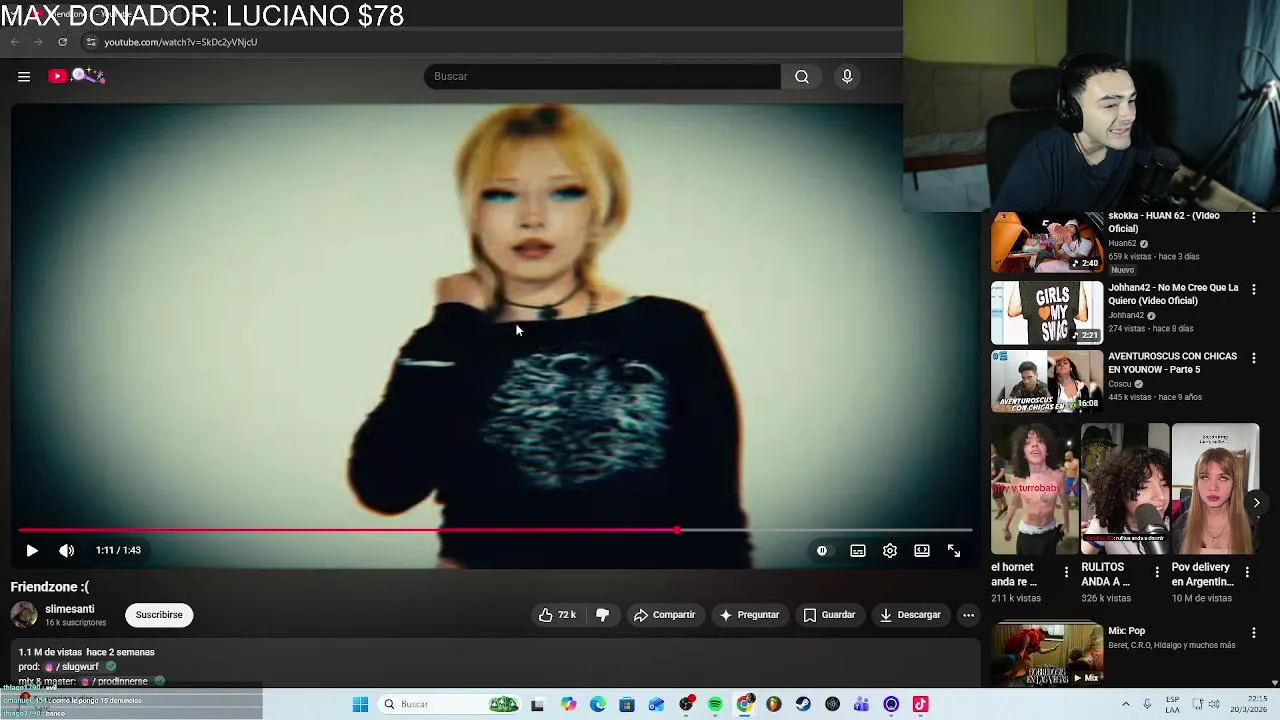The width and height of the screenshot is (1280, 720).
Task: Open the el hornet short
Action: [x=1034, y=489]
